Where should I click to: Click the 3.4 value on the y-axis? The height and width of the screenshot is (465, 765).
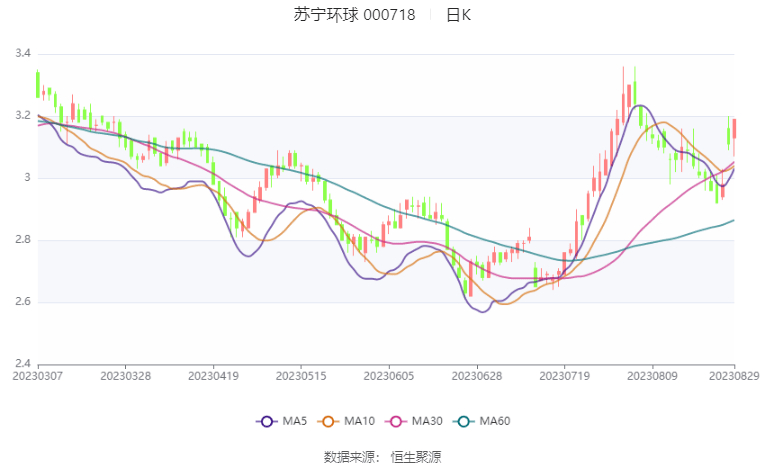[22, 54]
